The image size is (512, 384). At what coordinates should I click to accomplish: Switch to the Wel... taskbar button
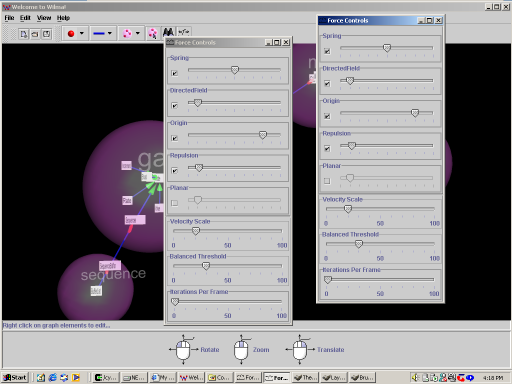point(191,377)
